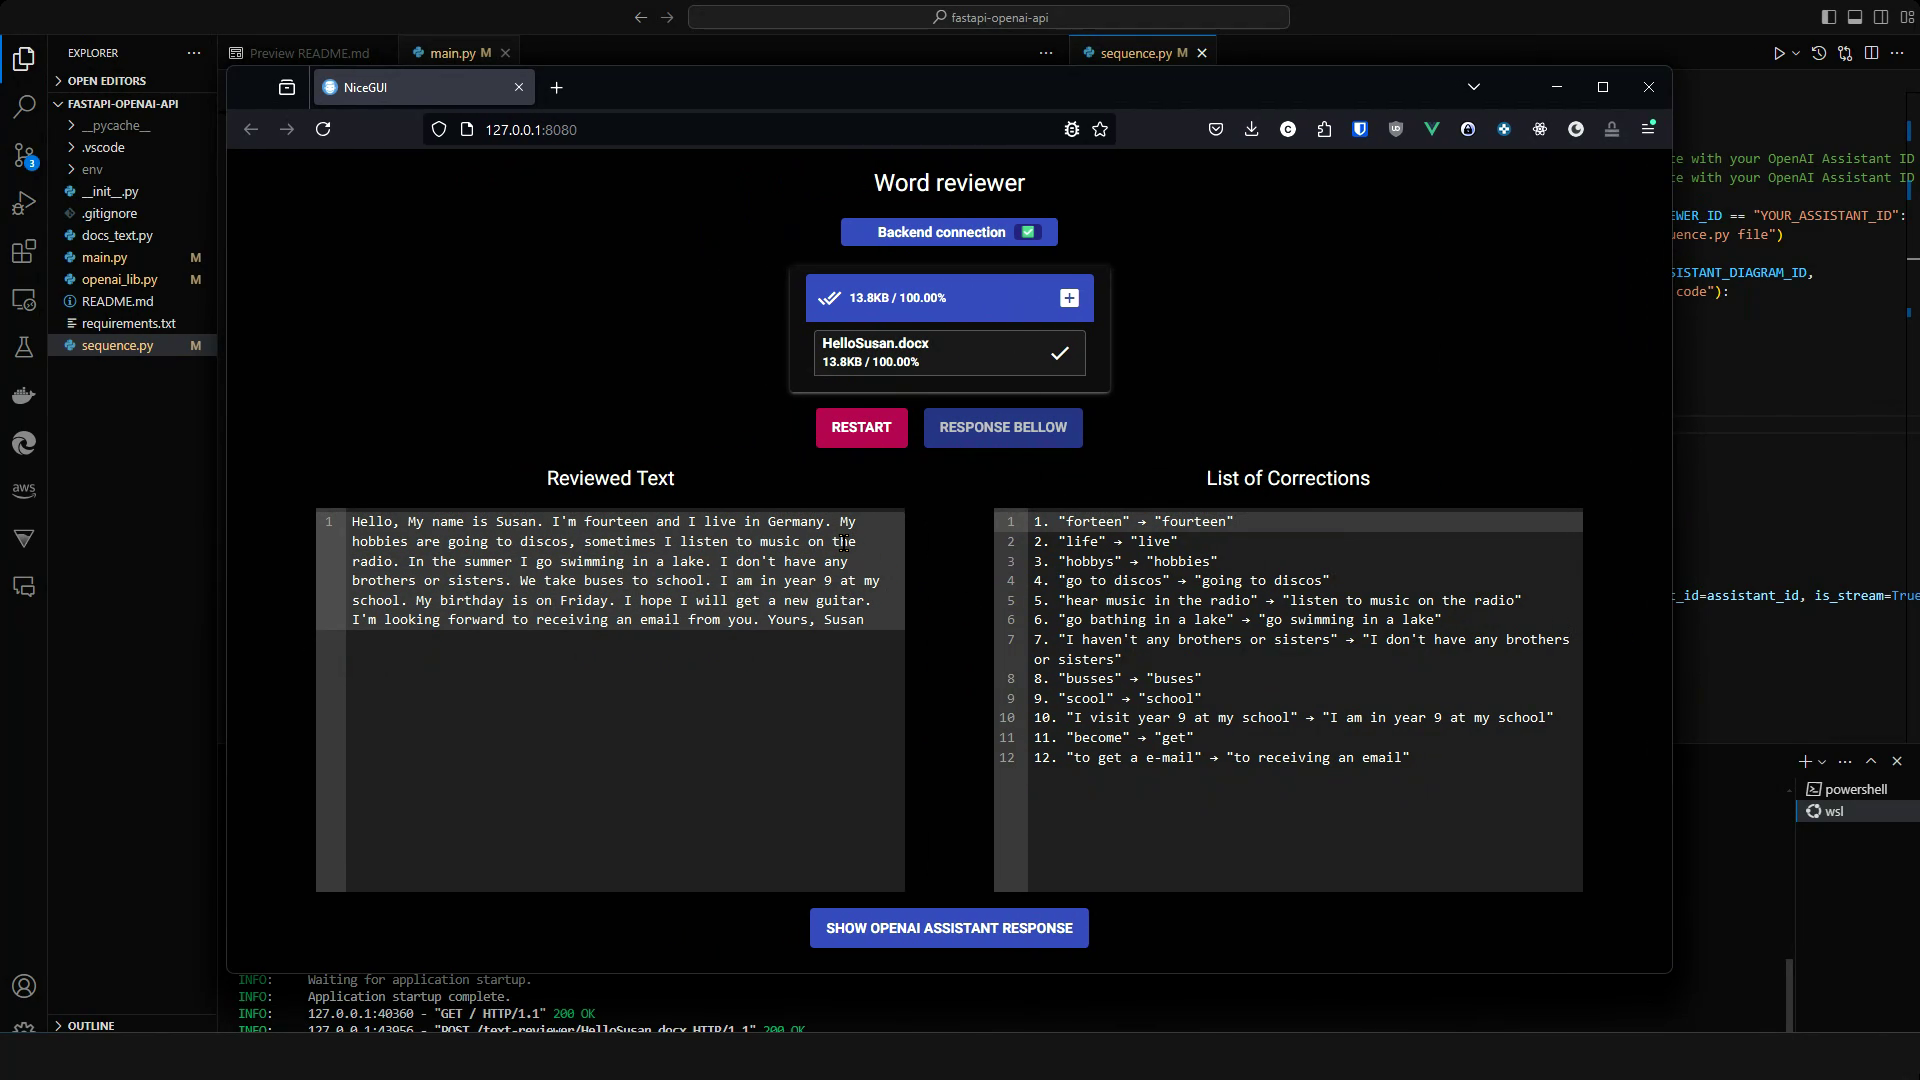
Task: Open Run and Debug view
Action: (x=24, y=204)
